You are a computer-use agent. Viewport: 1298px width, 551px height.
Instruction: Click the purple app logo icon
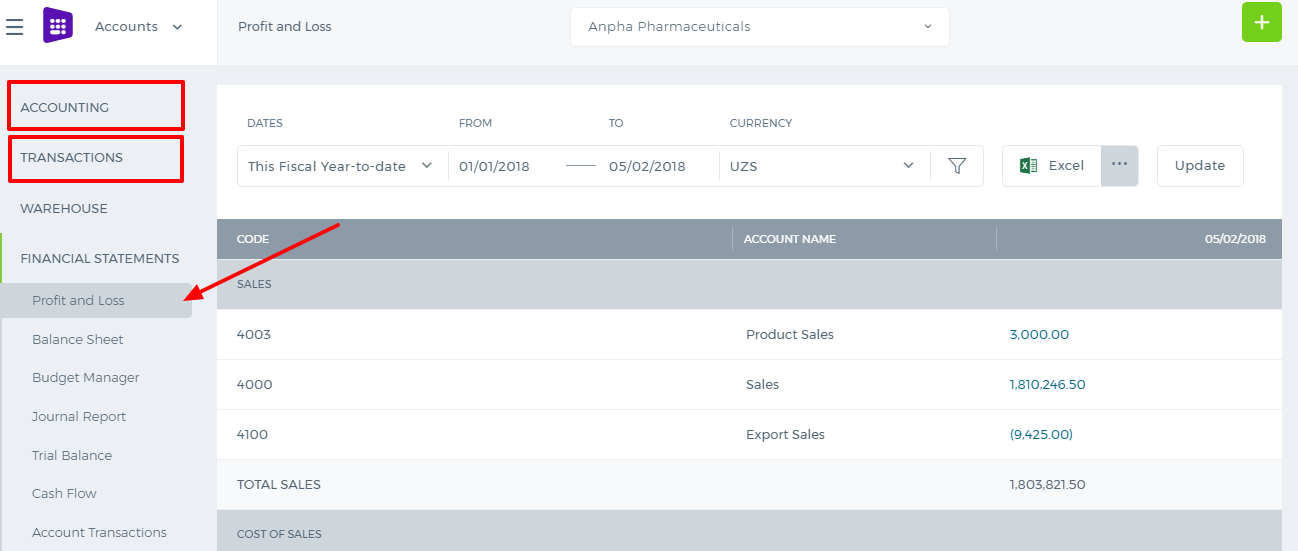click(58, 25)
